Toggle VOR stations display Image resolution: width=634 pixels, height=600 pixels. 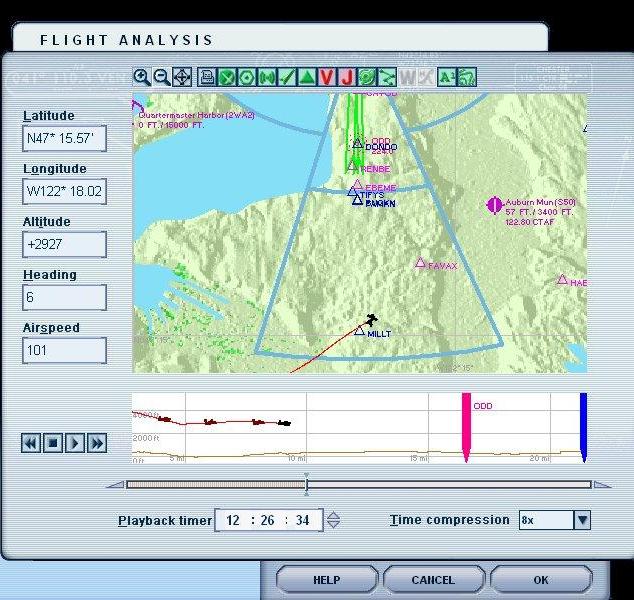(247, 77)
